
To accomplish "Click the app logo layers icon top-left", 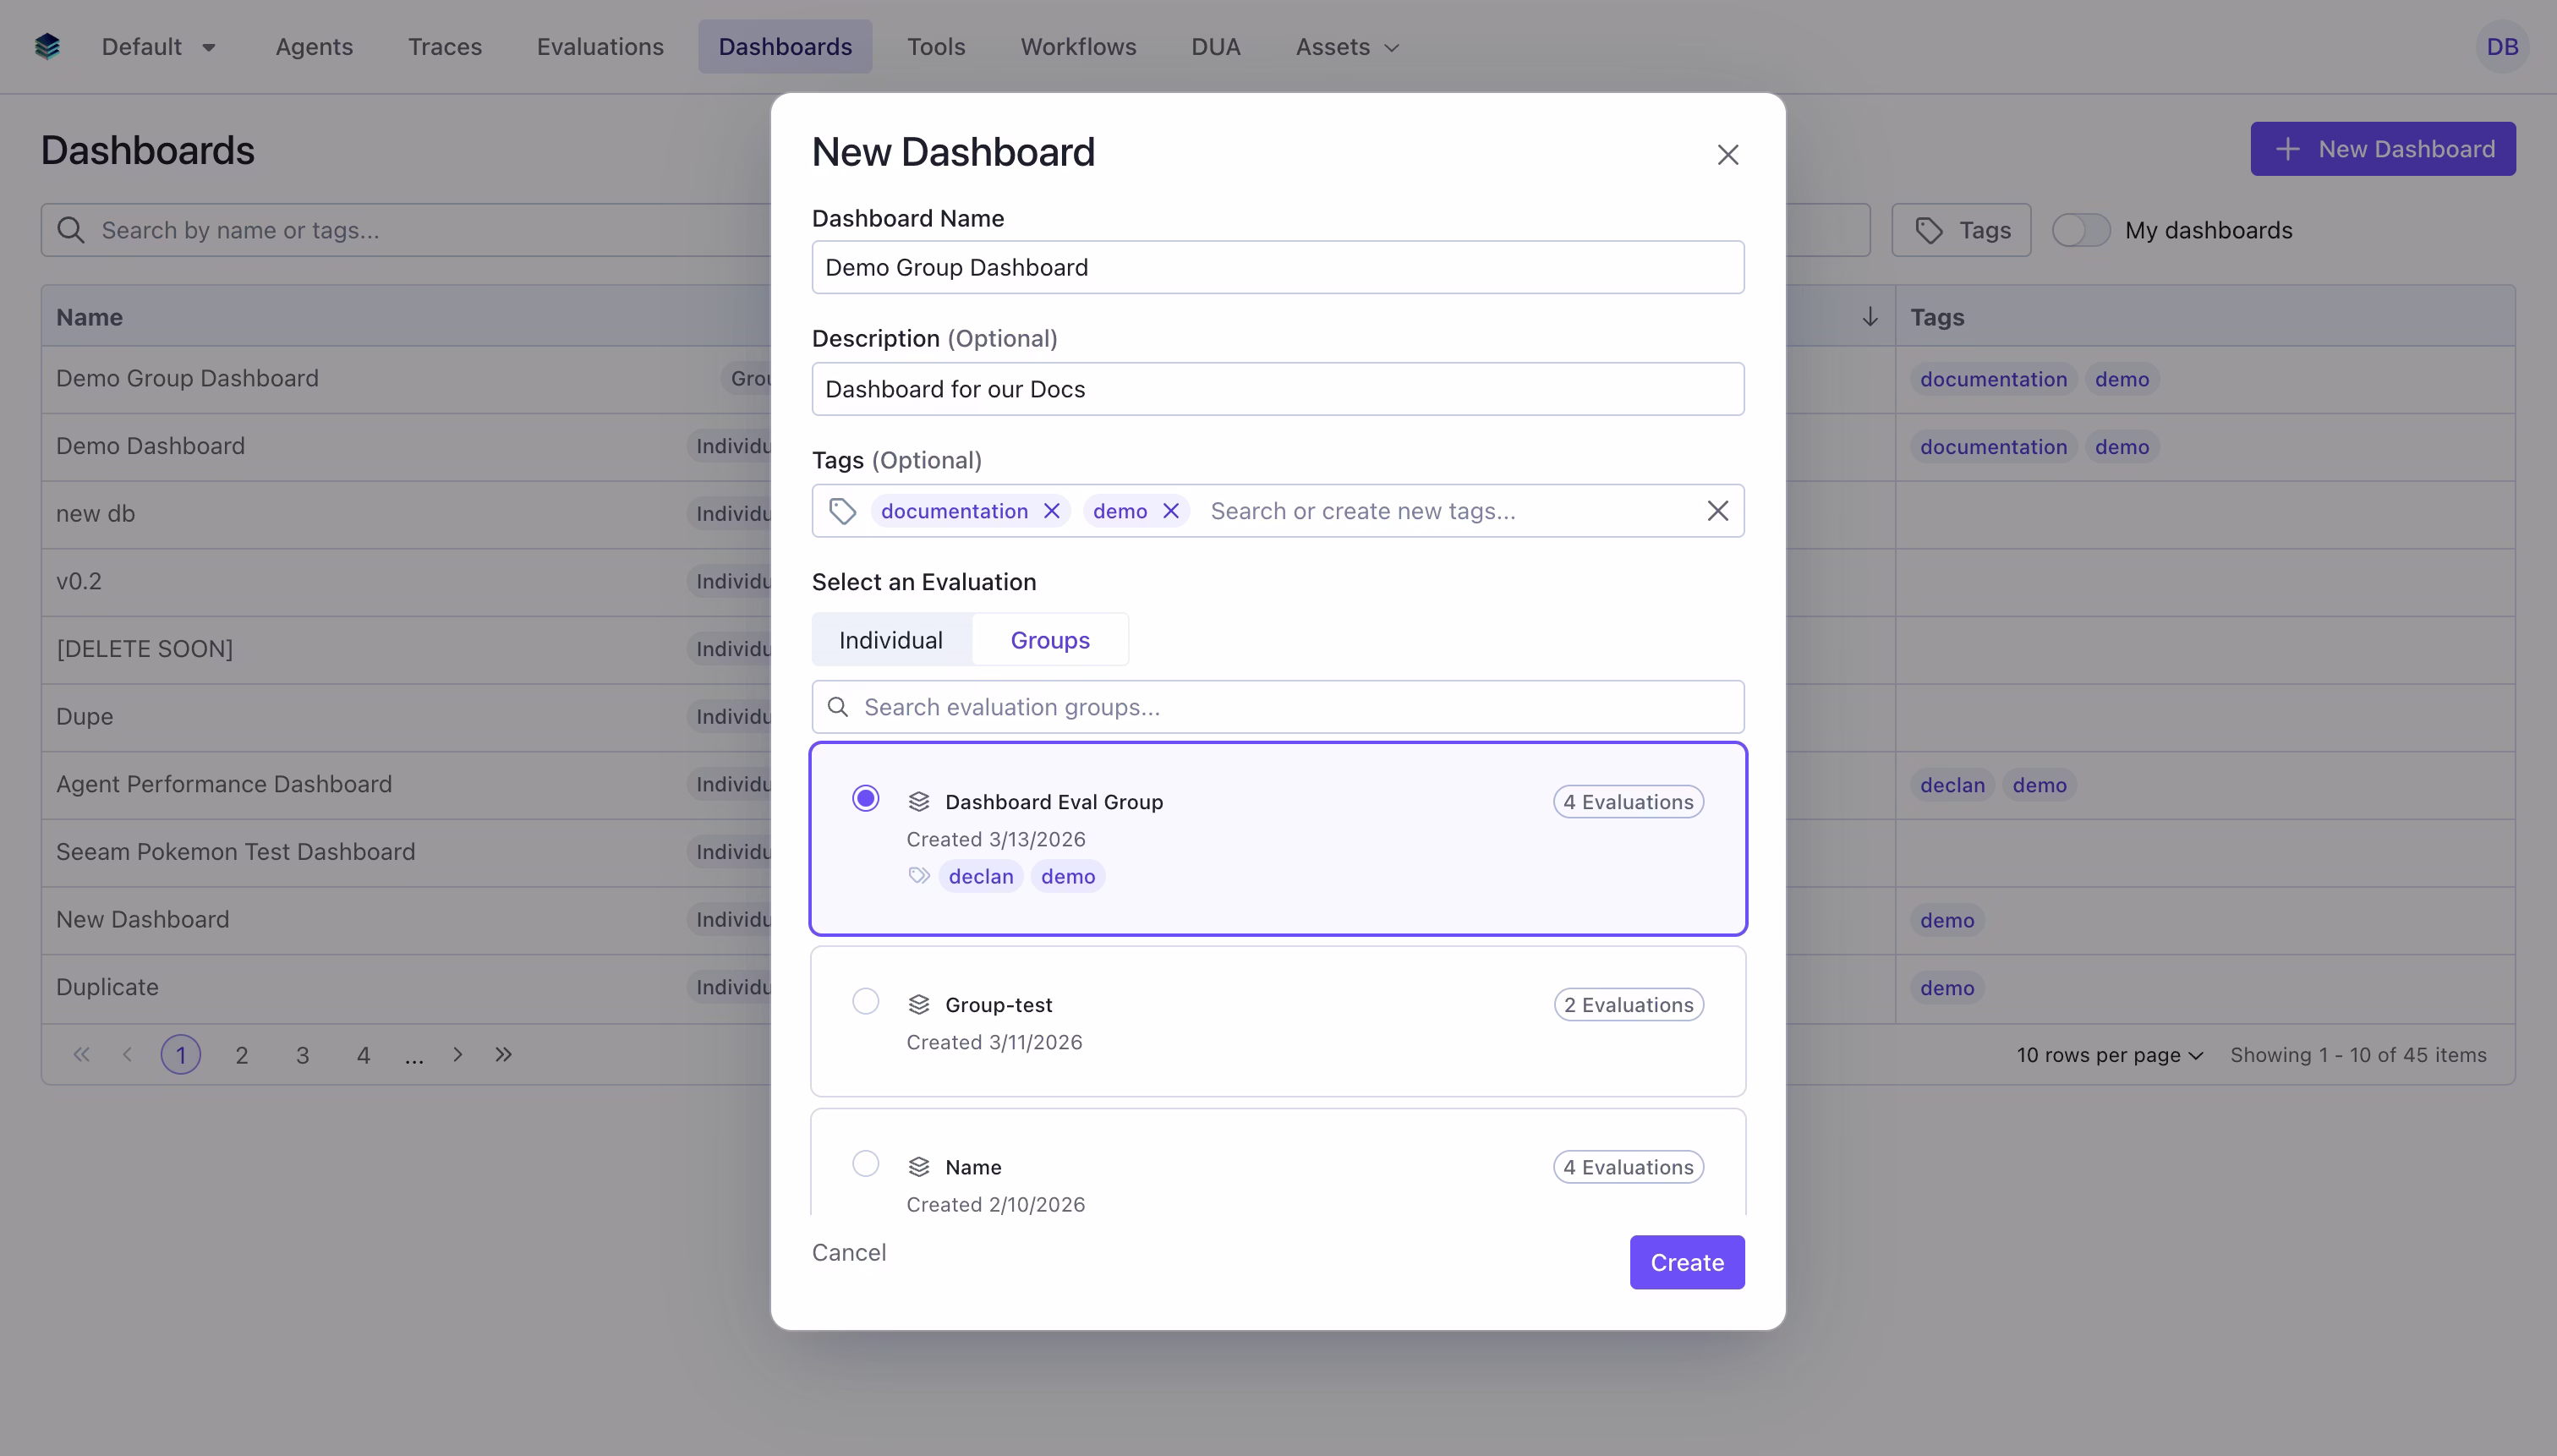I will (47, 46).
